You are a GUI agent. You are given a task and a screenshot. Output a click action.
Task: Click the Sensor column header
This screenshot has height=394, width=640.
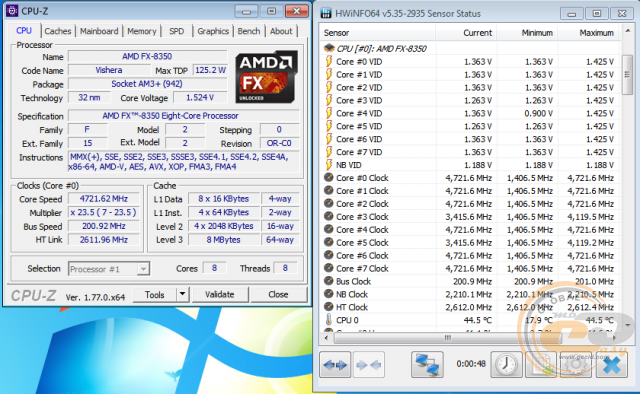(378, 33)
